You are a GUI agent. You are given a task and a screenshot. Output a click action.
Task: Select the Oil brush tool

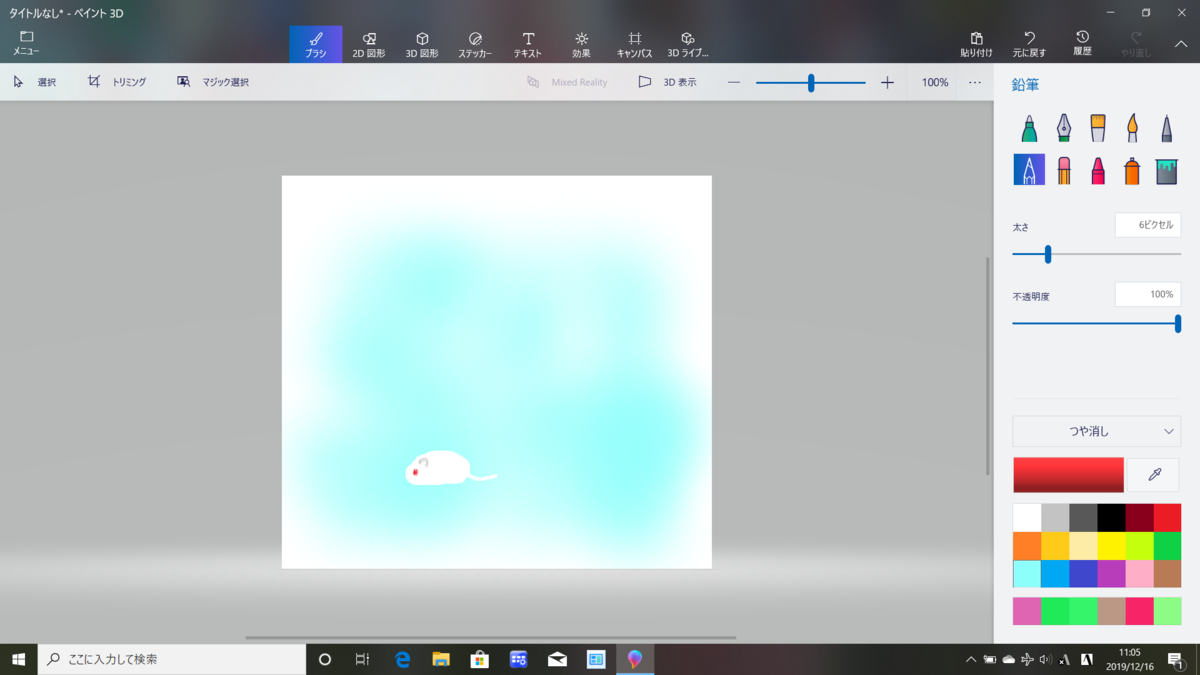[1097, 128]
